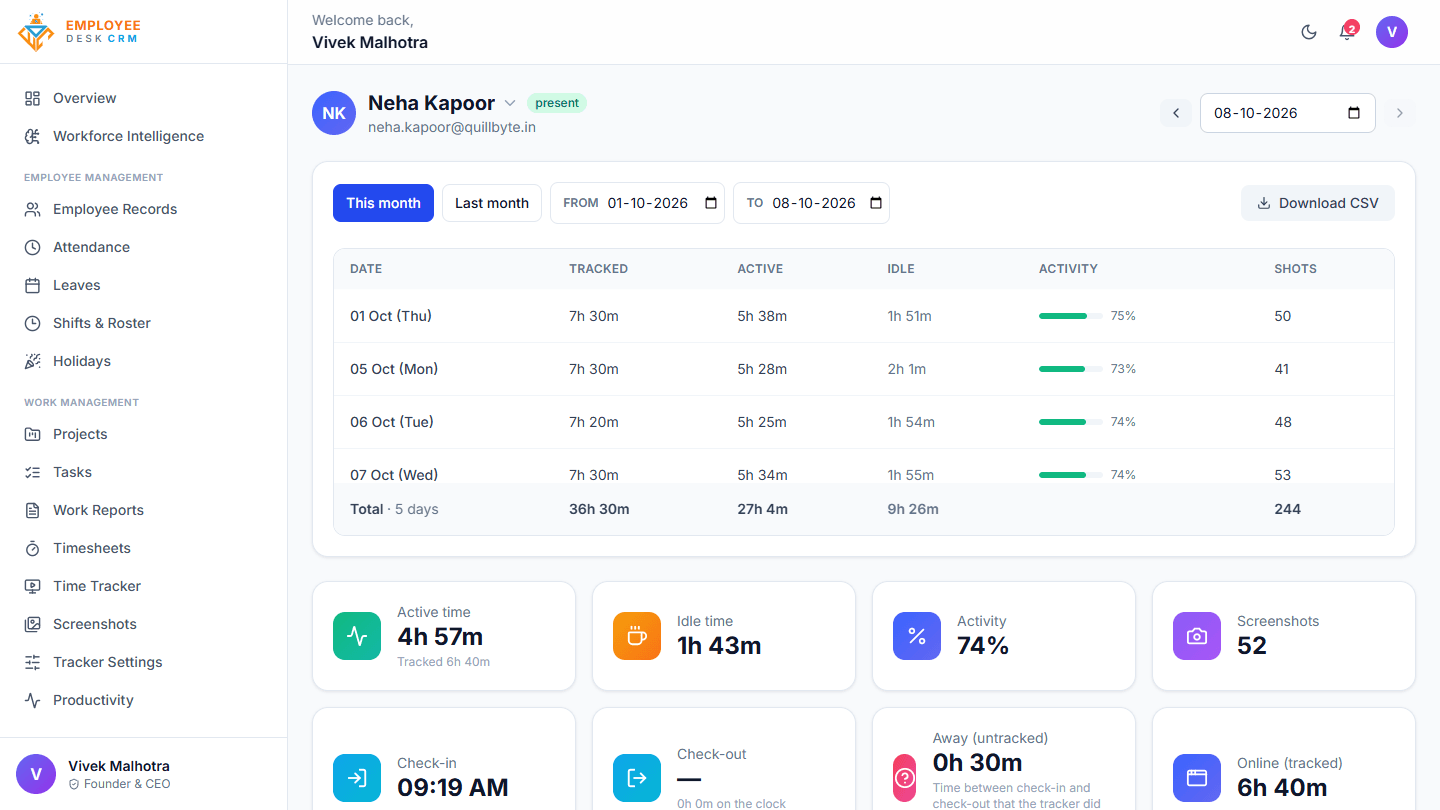Click the 05 Oct (Mon) activity bar
Viewport: 1440px width, 810px height.
(x=1071, y=369)
